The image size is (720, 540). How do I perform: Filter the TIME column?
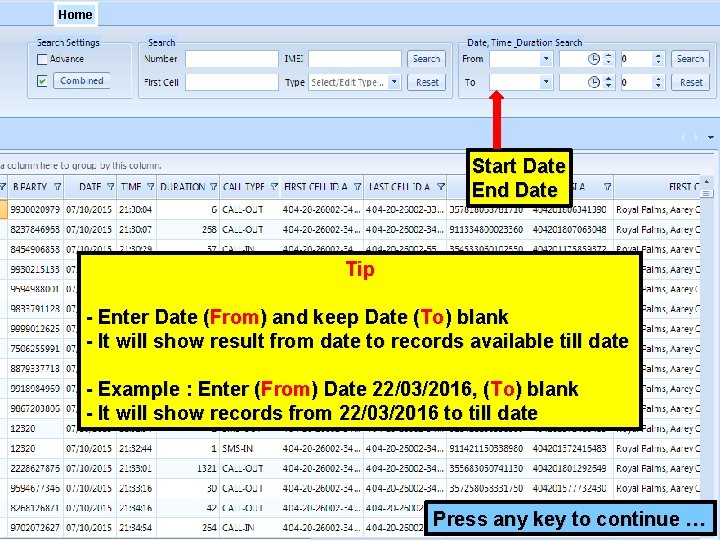pos(151,187)
